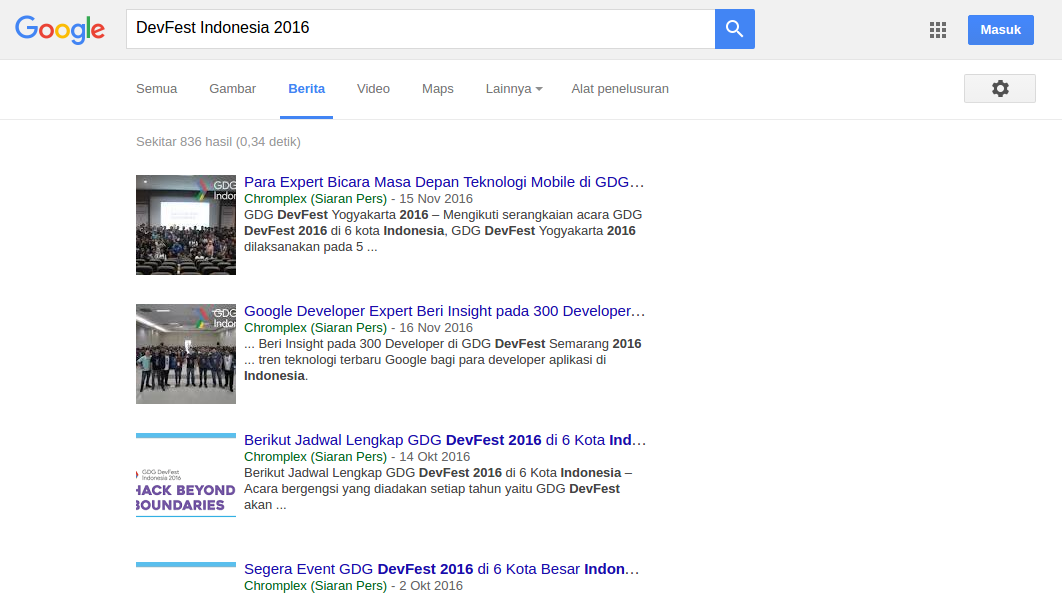
Task: Switch to the Gambar tab
Action: (x=232, y=89)
